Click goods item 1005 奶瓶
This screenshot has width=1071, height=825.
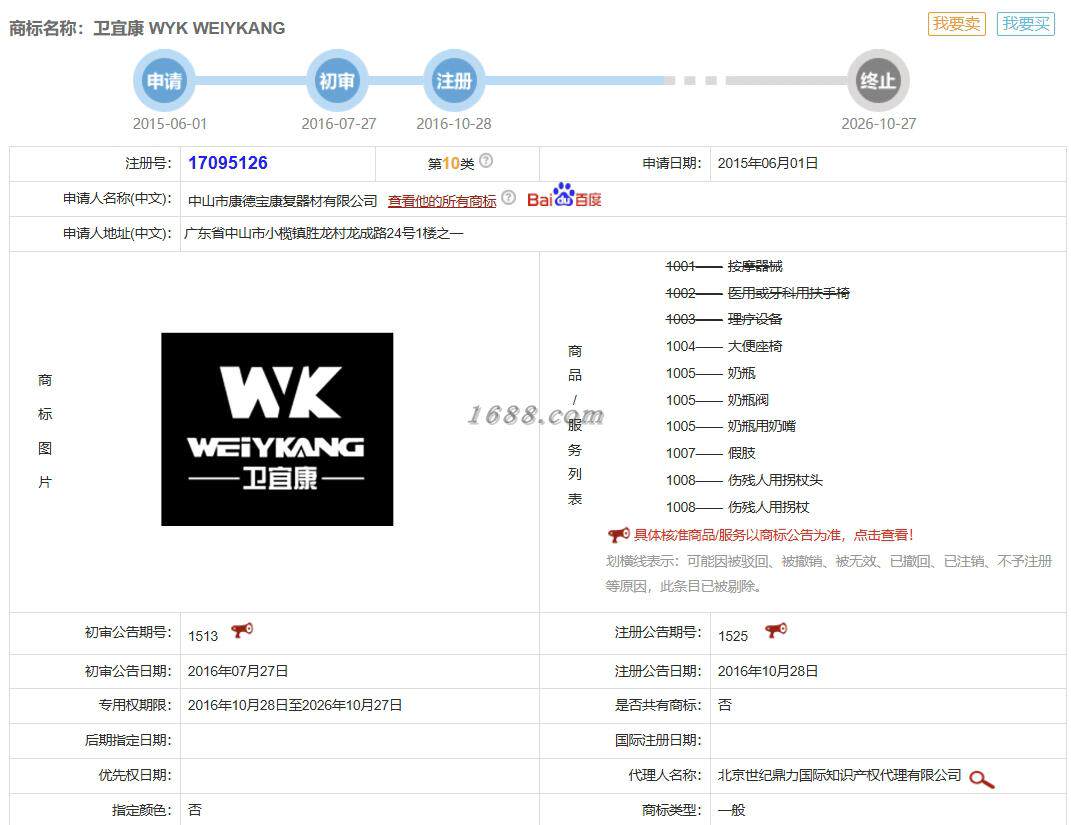pos(710,374)
